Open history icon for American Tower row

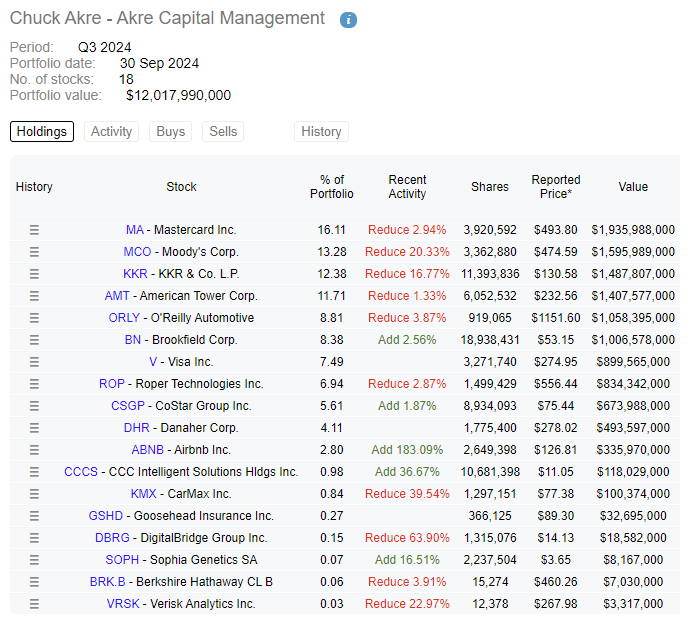(x=34, y=296)
